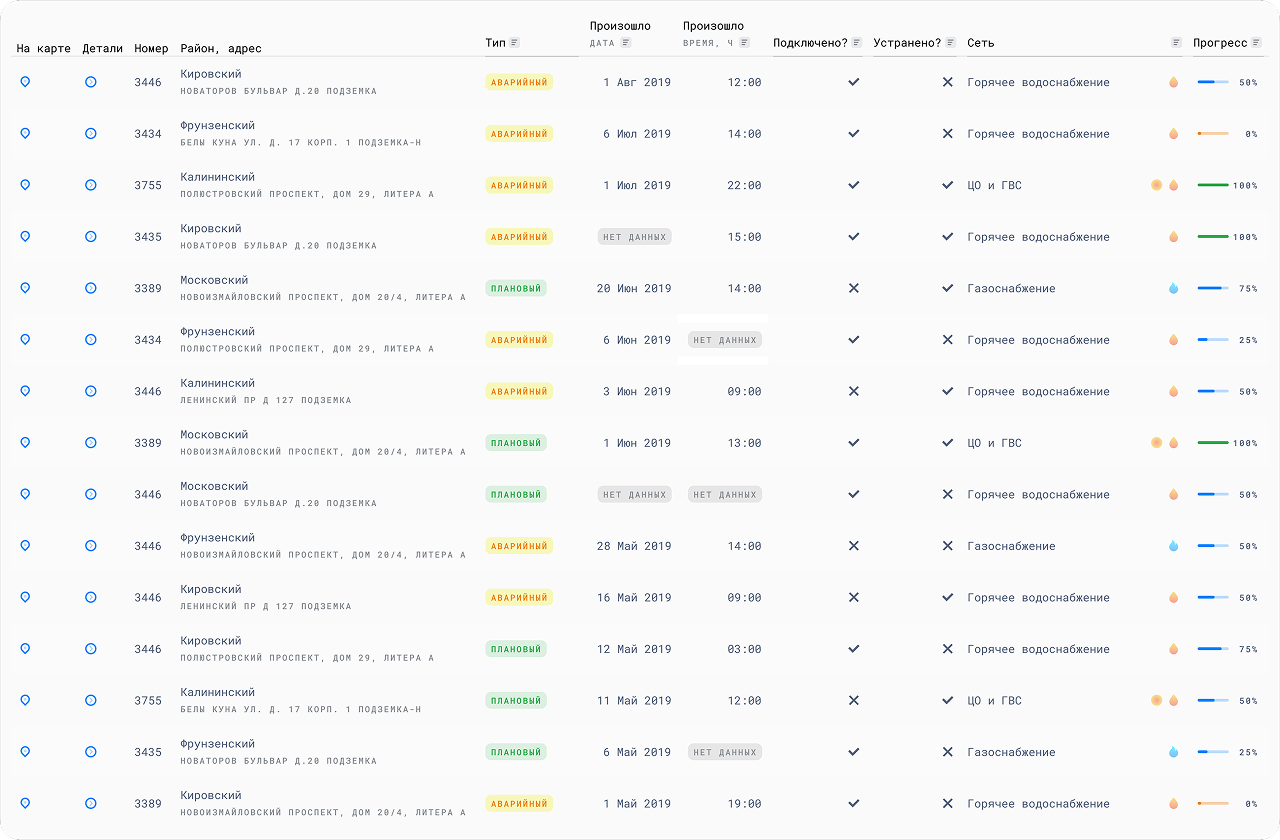Click the map pin on the bottom 3389 row
Image resolution: width=1280 pixels, height=840 pixels.
click(x=25, y=803)
